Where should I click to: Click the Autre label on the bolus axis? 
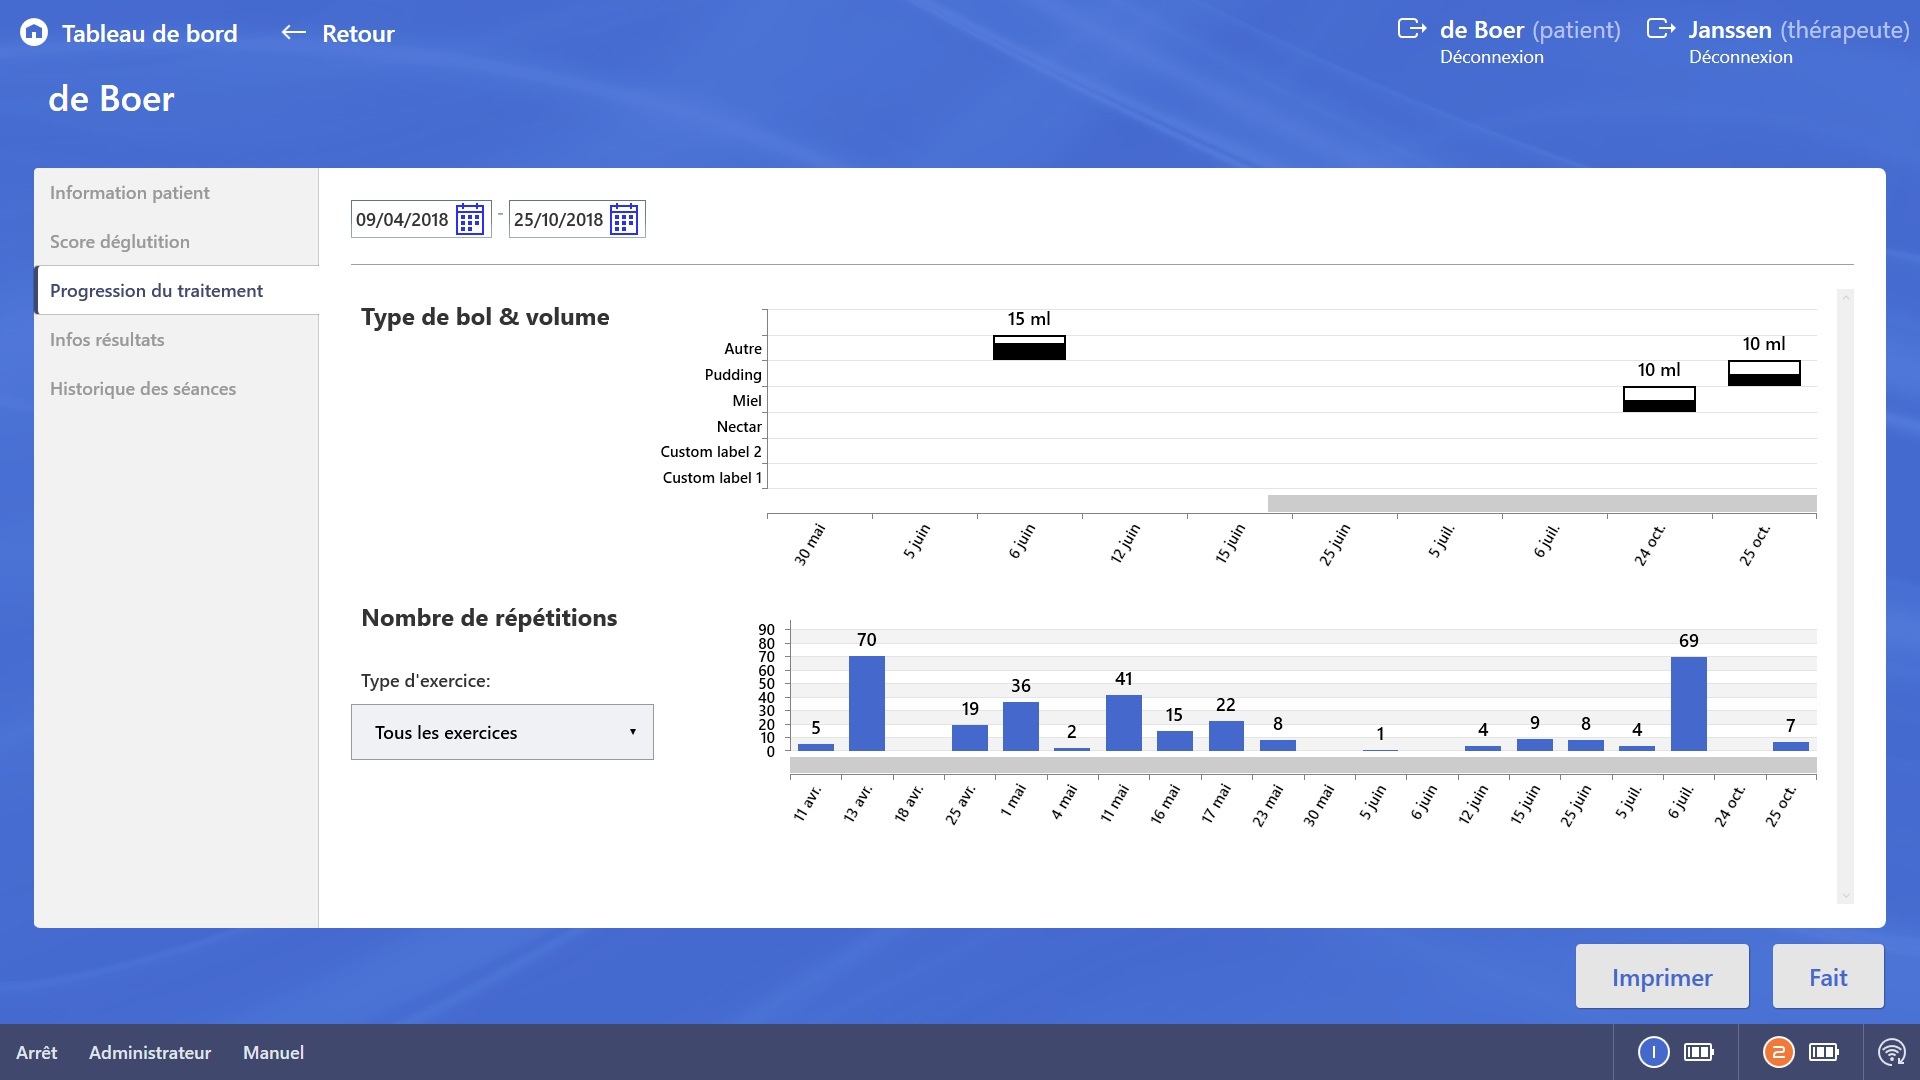tap(743, 348)
